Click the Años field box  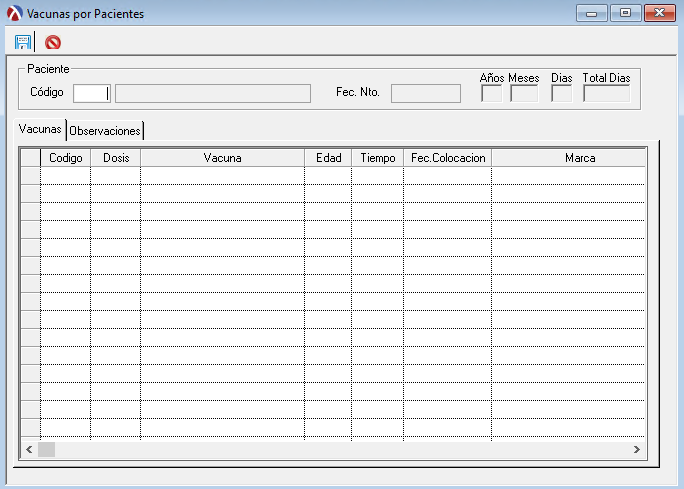[491, 94]
